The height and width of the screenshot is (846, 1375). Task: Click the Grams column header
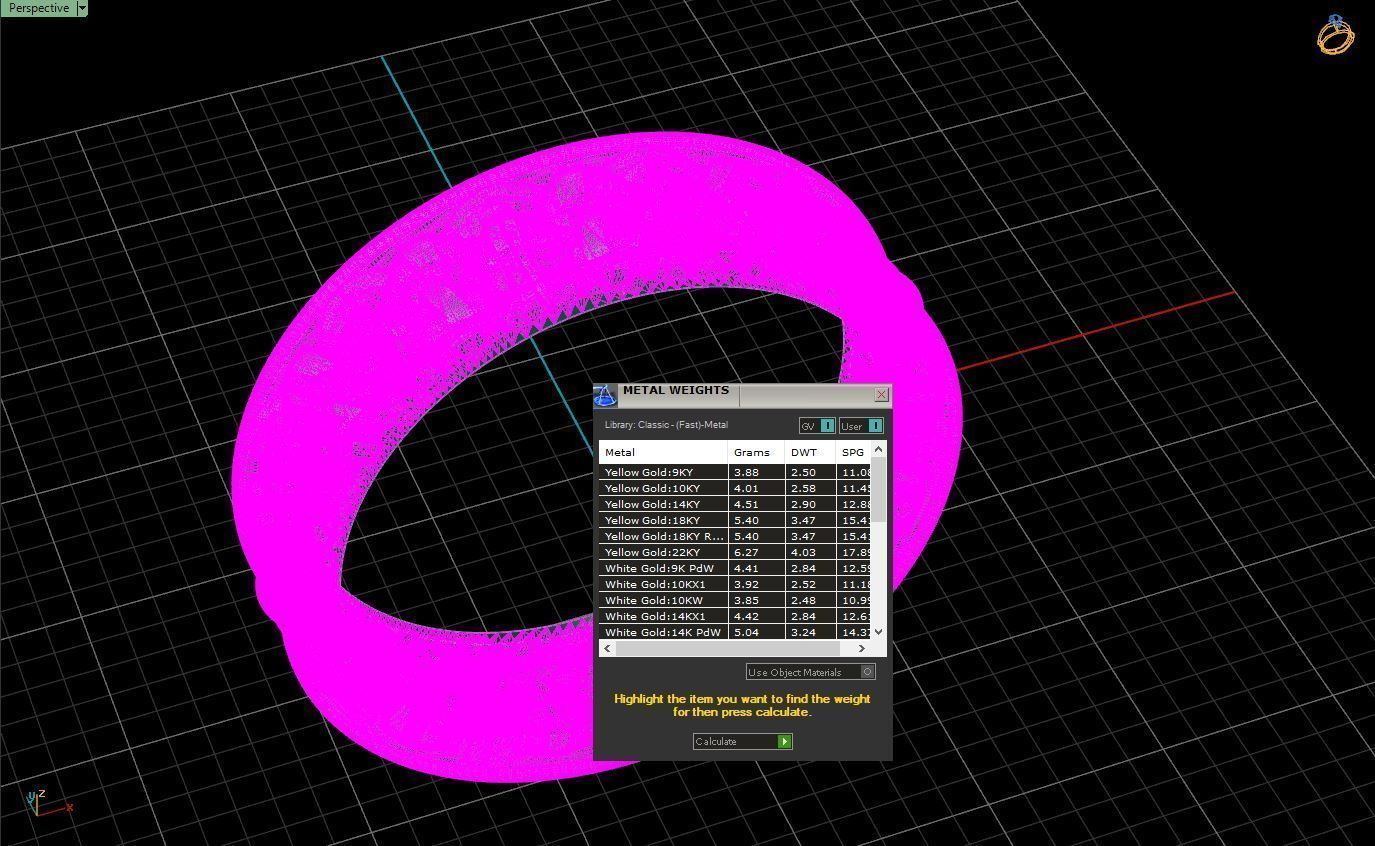(x=756, y=453)
